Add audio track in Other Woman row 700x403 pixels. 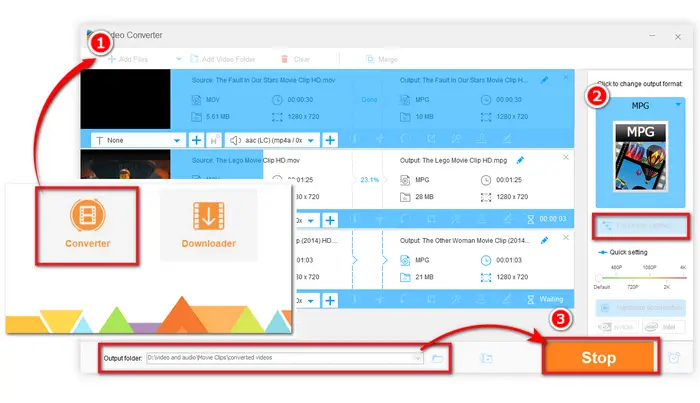[330, 300]
